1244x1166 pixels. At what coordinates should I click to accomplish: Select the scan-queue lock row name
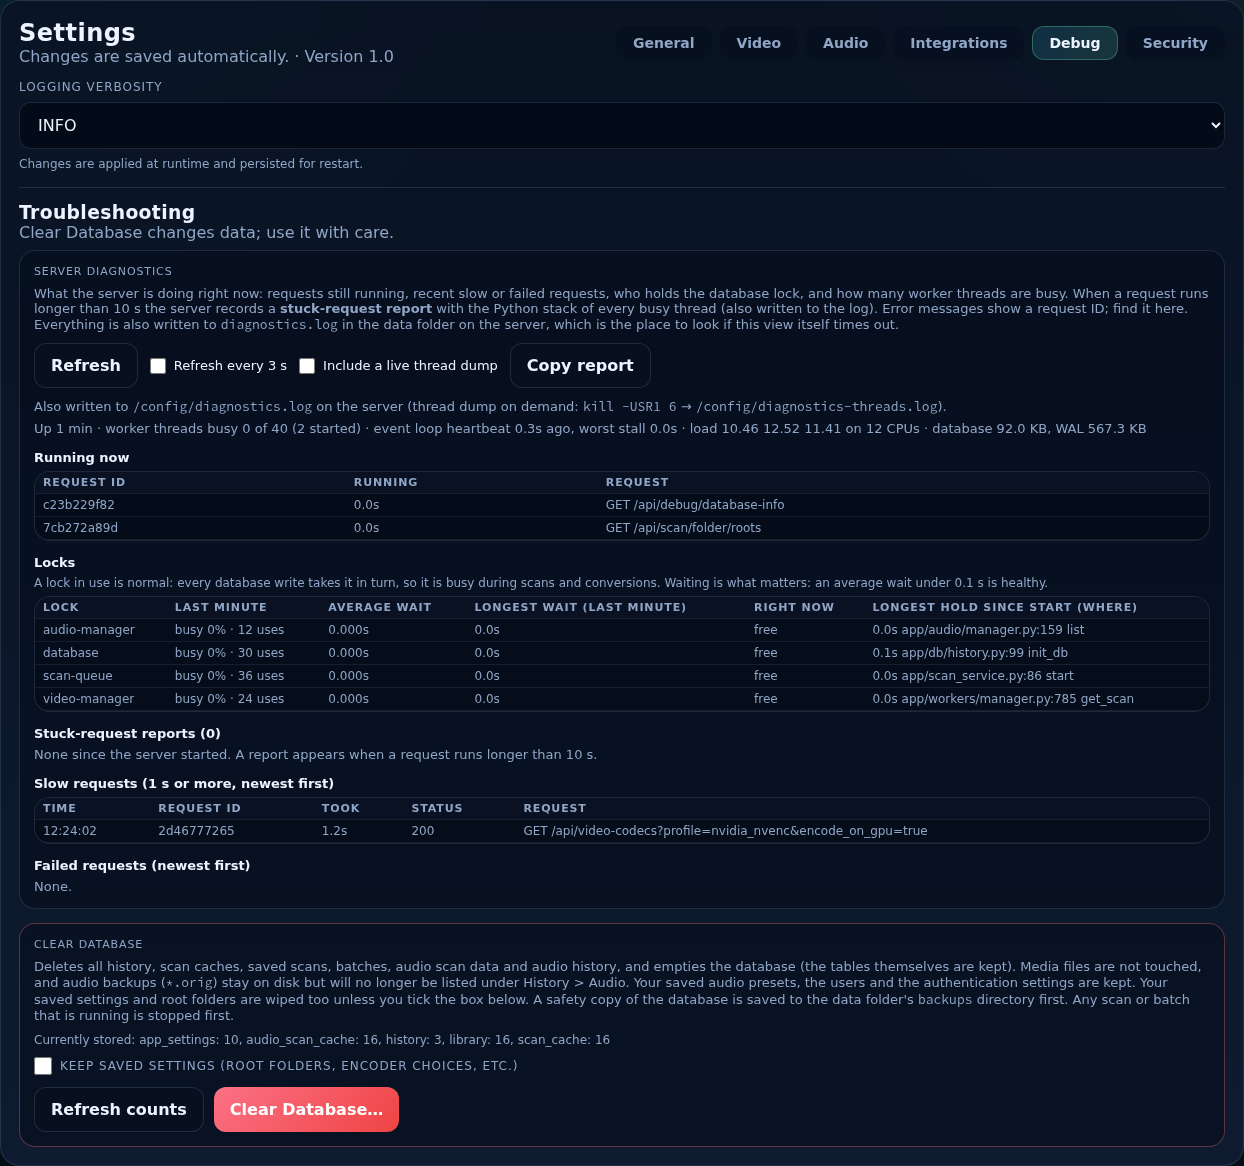pyautogui.click(x=78, y=676)
